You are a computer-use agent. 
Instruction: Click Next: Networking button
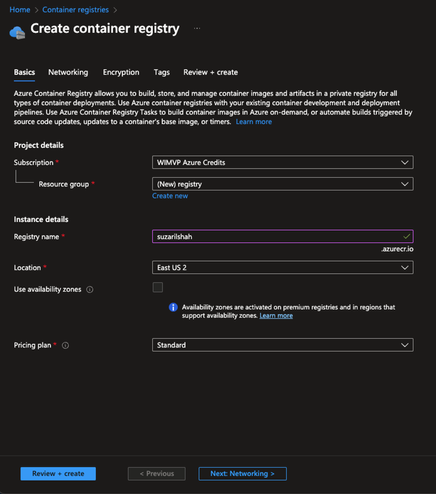point(242,474)
